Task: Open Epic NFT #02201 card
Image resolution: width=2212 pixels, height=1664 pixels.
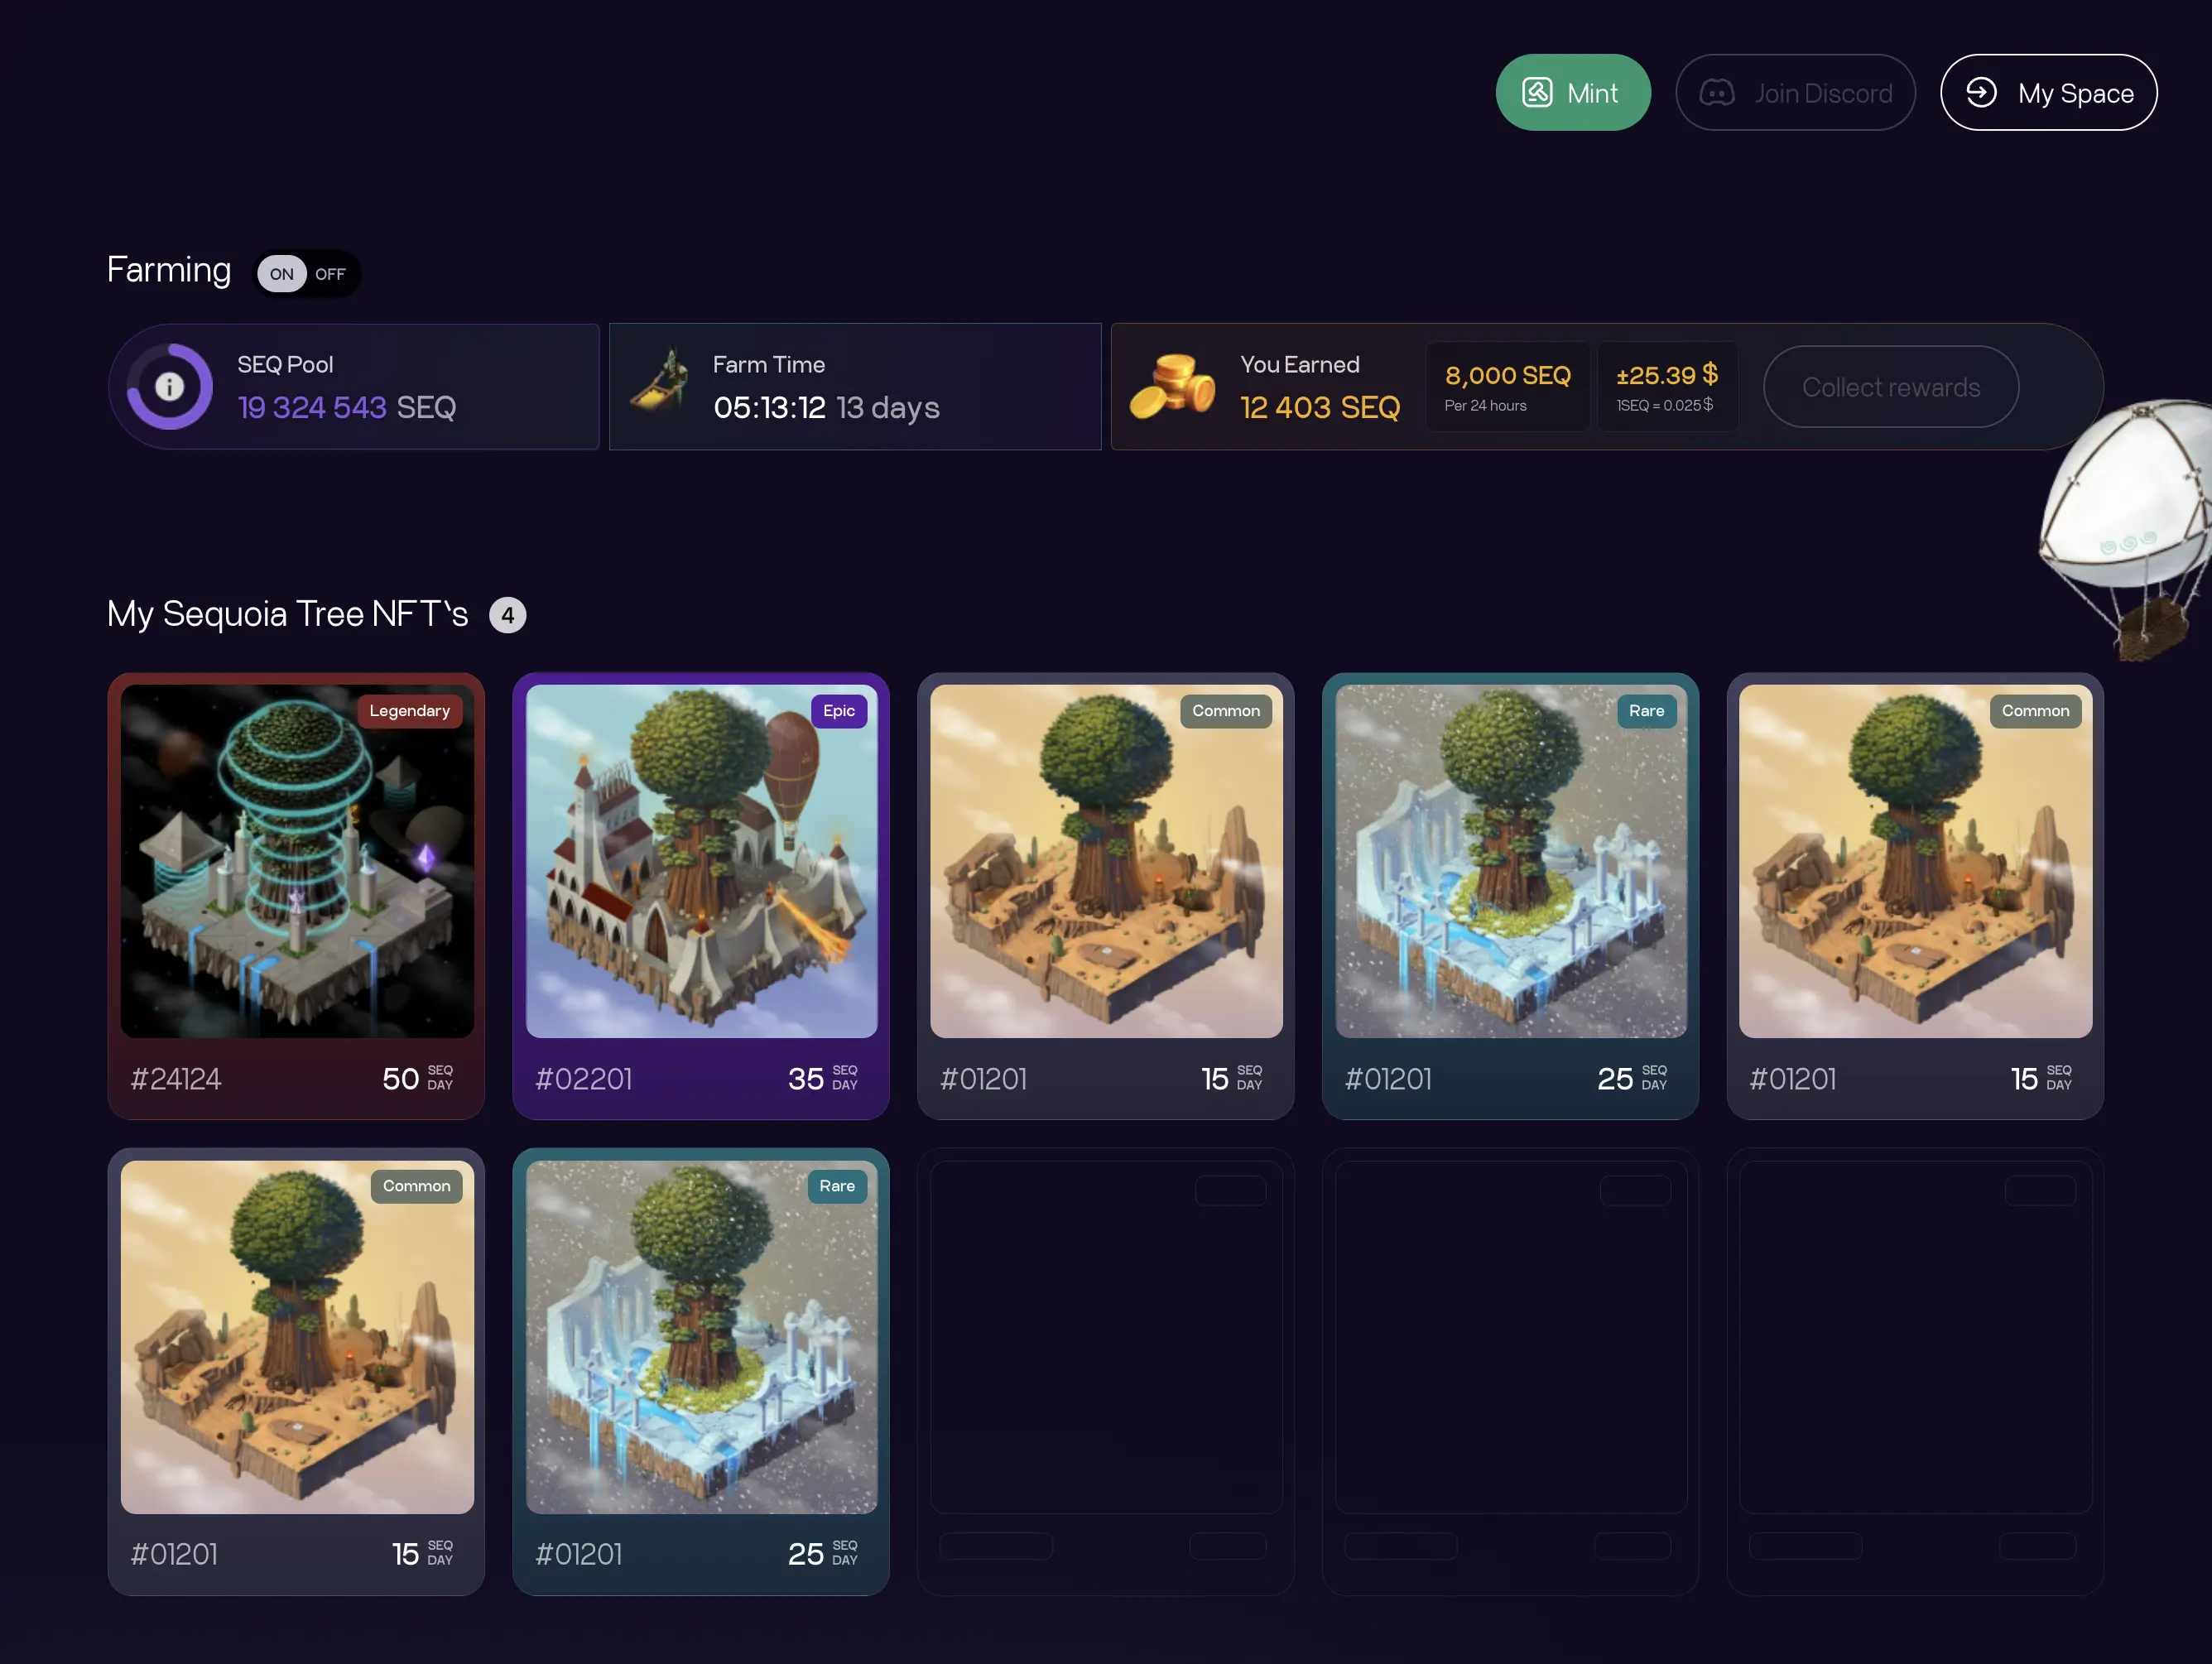Action: pos(701,896)
